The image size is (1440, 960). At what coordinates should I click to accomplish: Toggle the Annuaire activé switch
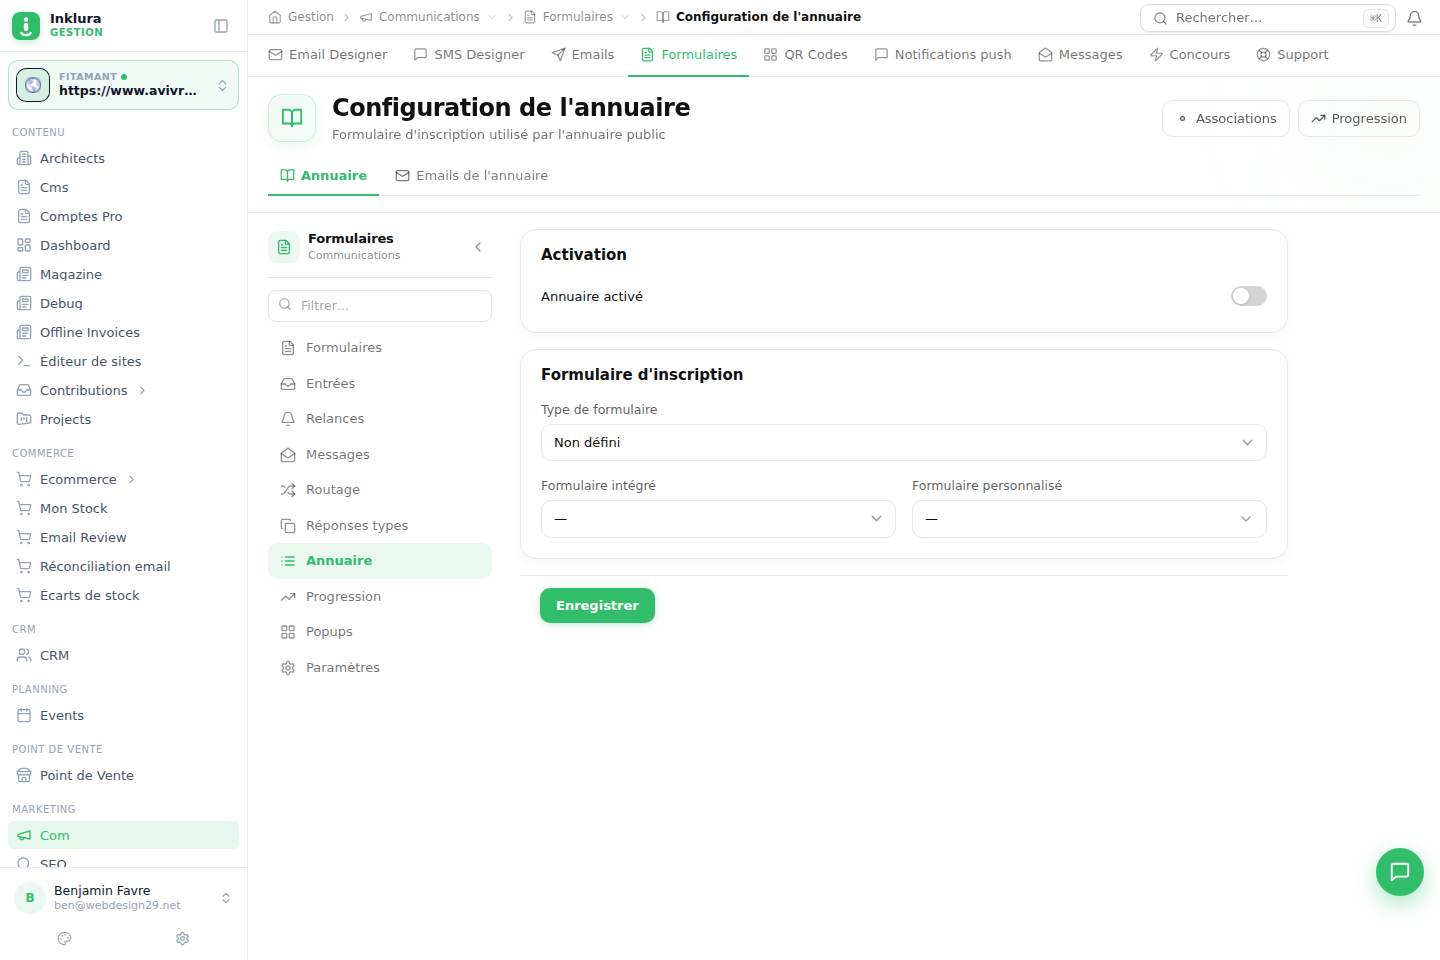click(1248, 296)
